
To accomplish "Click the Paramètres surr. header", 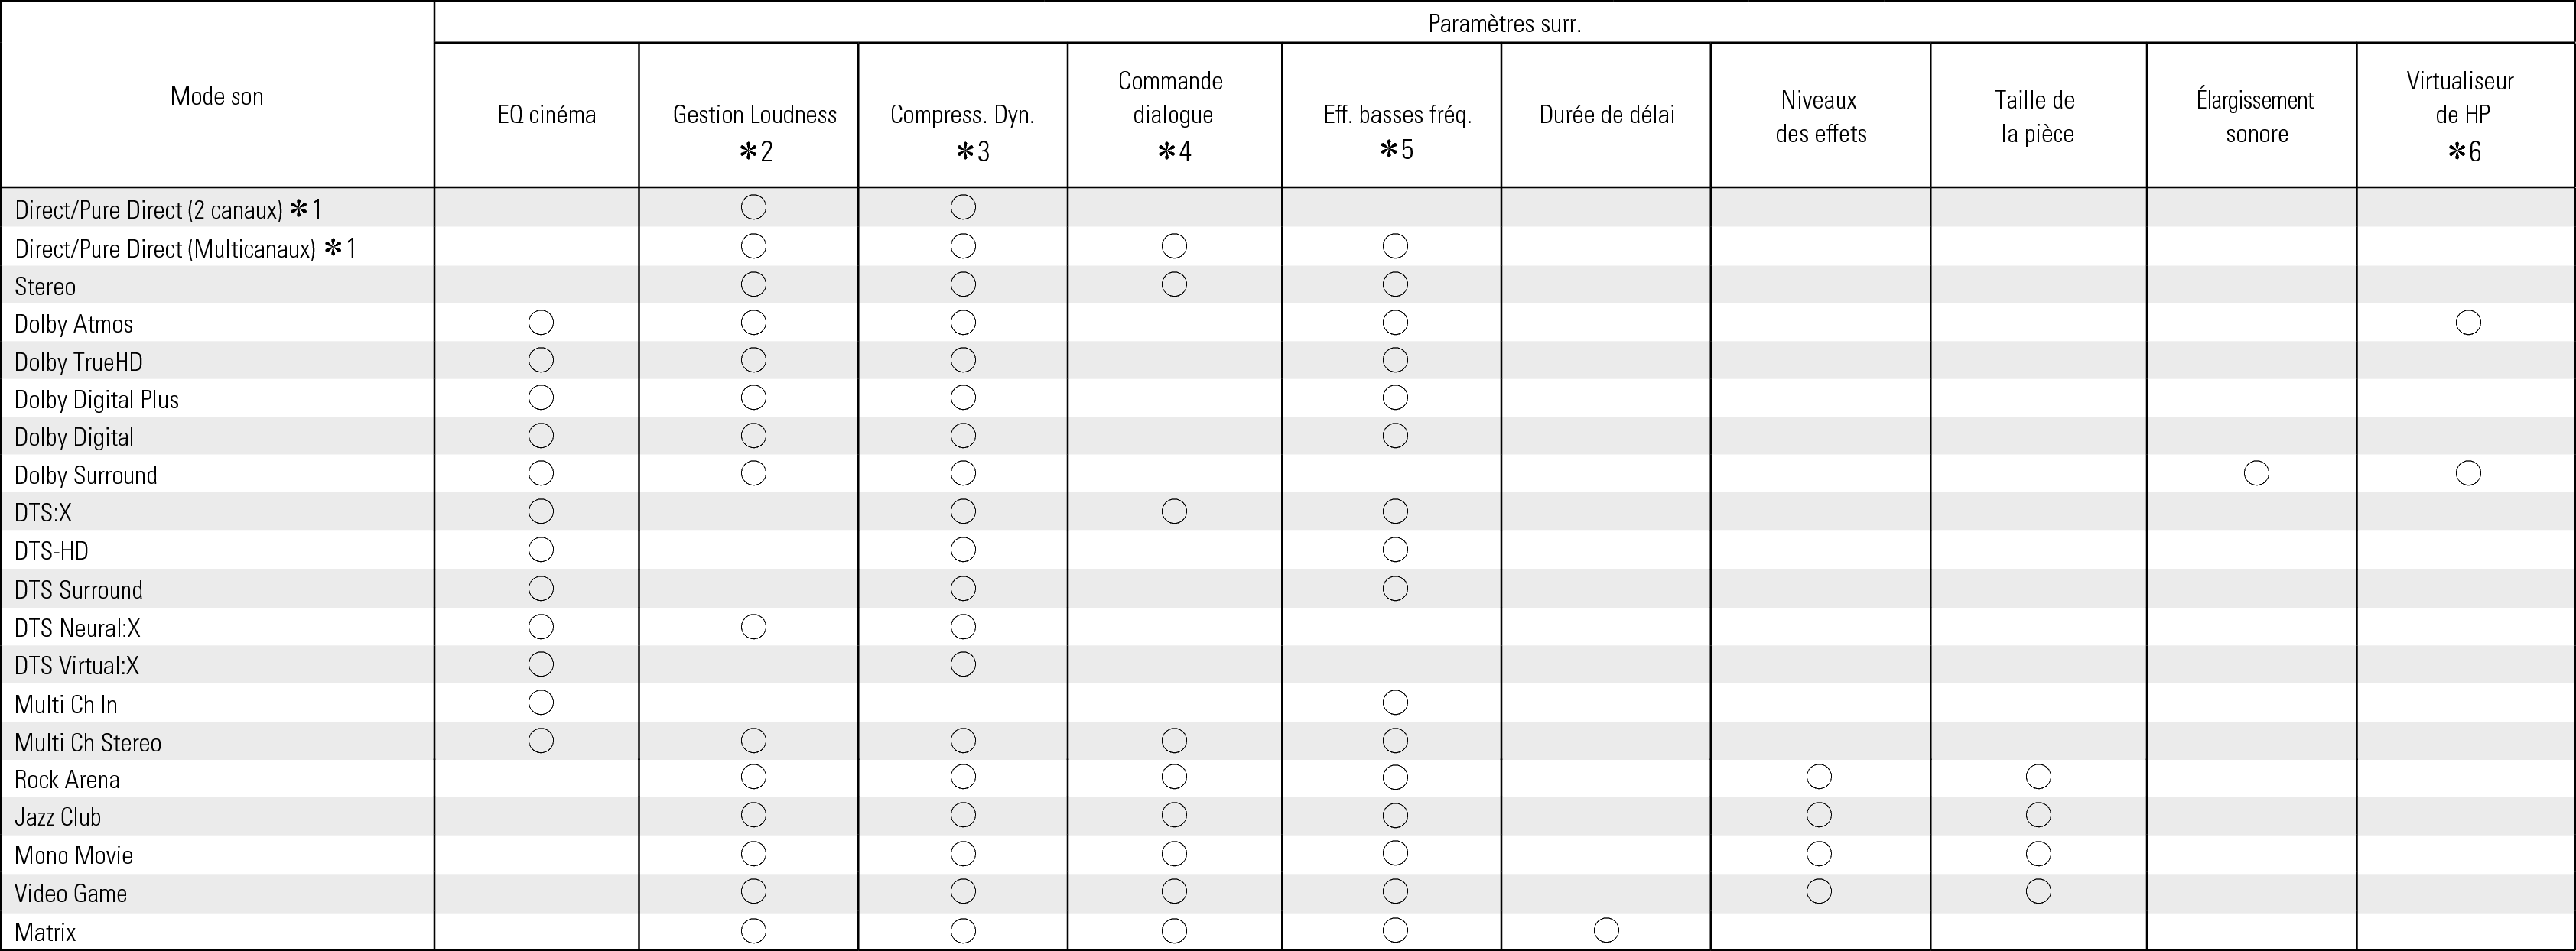I will (1504, 23).
